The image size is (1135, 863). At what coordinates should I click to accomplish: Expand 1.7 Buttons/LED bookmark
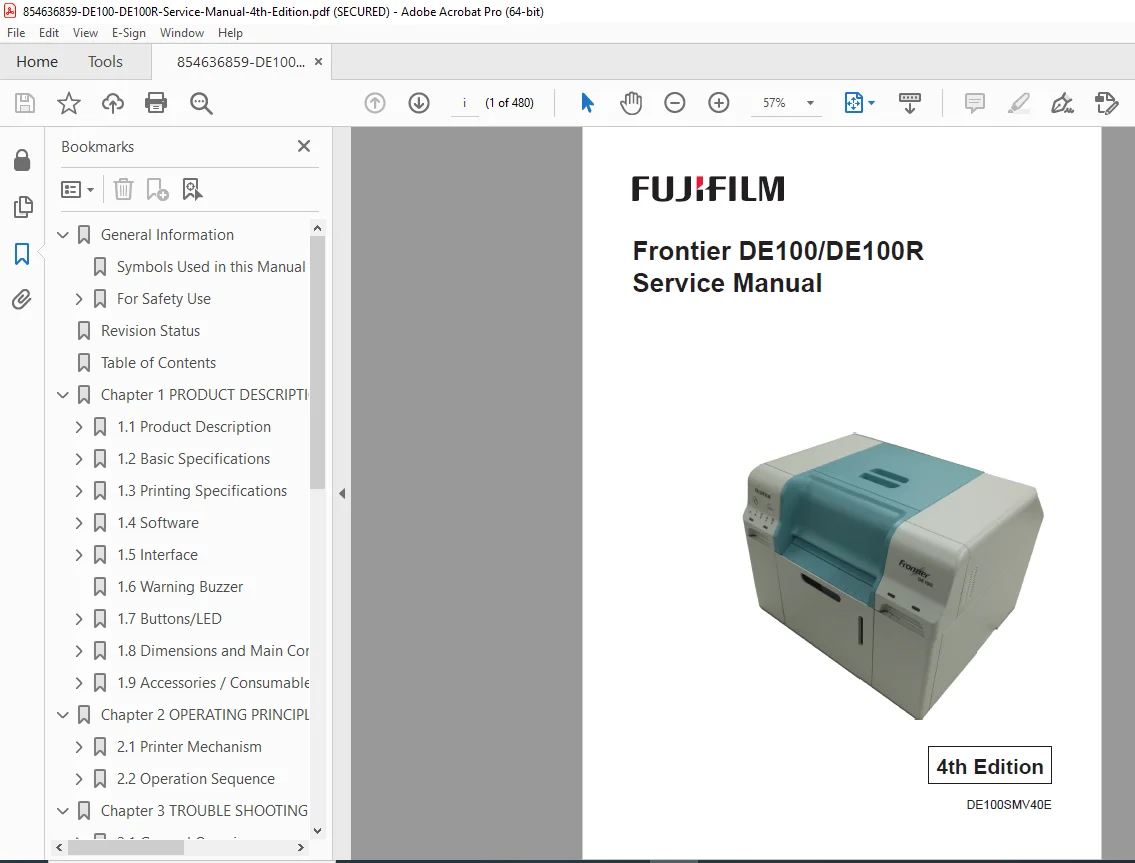point(79,619)
